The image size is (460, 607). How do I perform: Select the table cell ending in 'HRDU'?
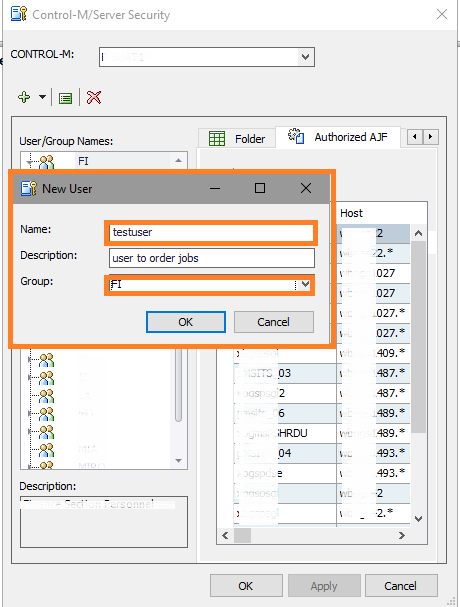pyautogui.click(x=285, y=433)
